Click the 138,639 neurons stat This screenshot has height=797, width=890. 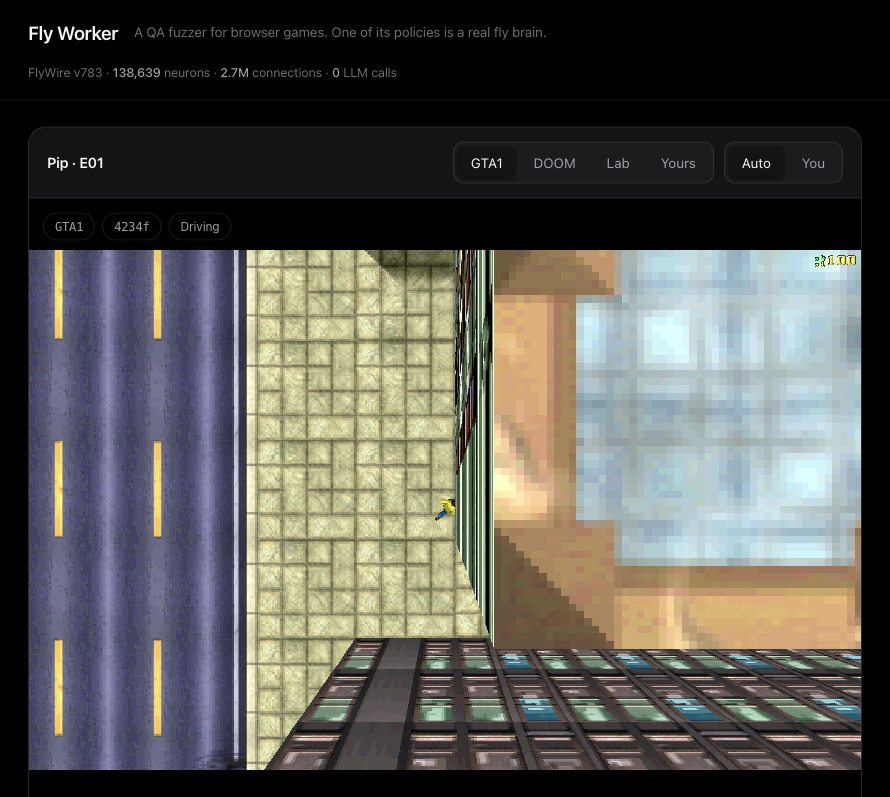tap(161, 73)
